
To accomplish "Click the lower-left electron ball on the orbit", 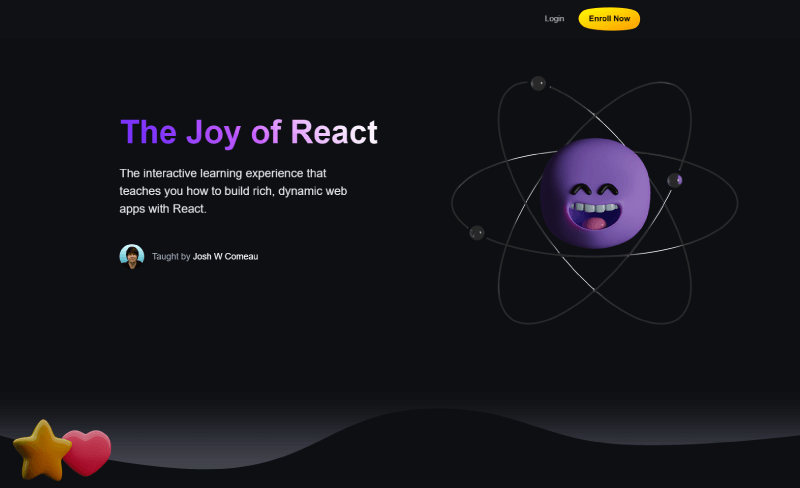I will point(477,233).
